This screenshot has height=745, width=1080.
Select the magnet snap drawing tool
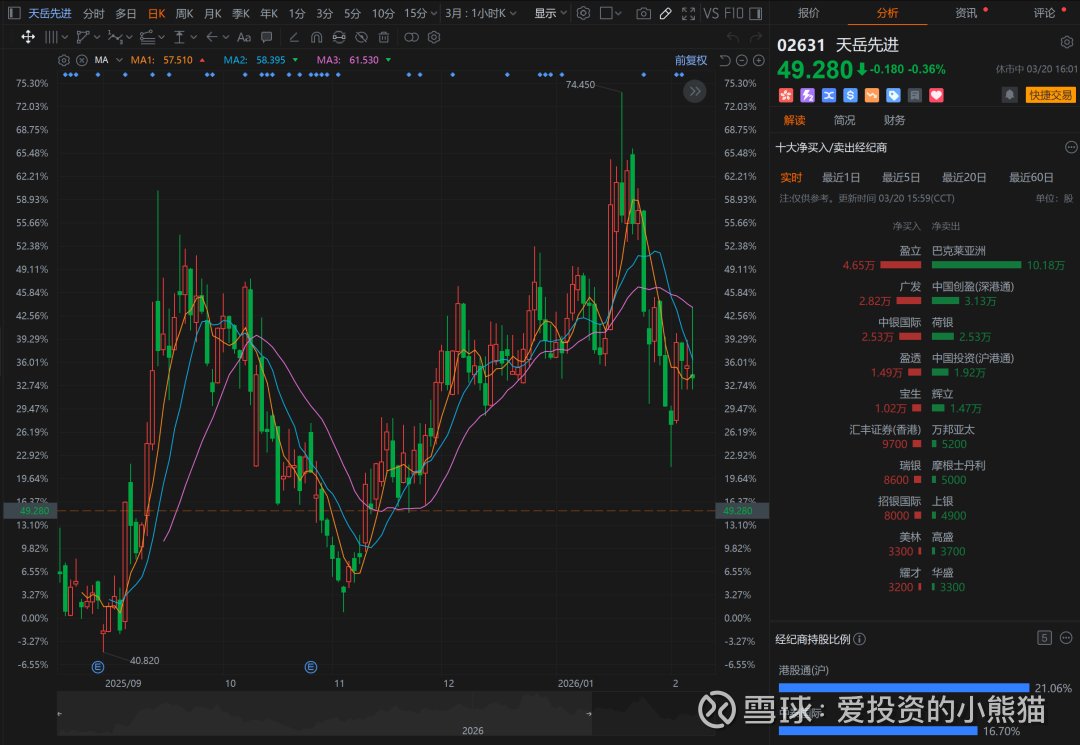316,37
